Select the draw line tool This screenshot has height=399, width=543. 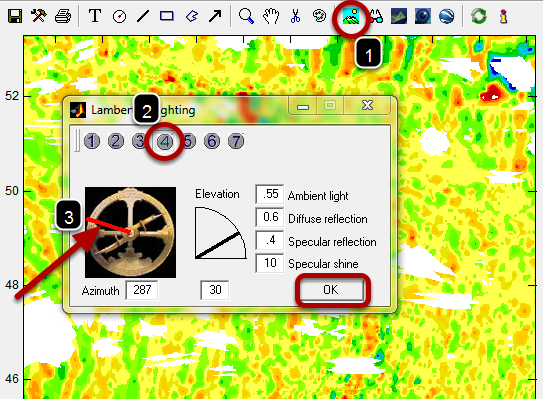tap(143, 16)
